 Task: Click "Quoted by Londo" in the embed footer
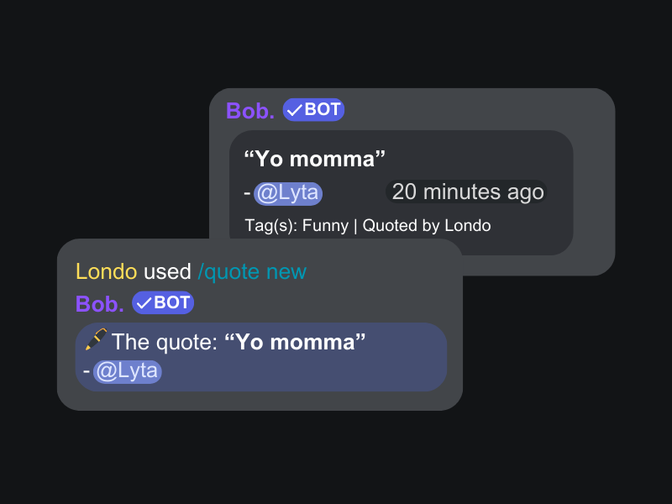(x=427, y=225)
